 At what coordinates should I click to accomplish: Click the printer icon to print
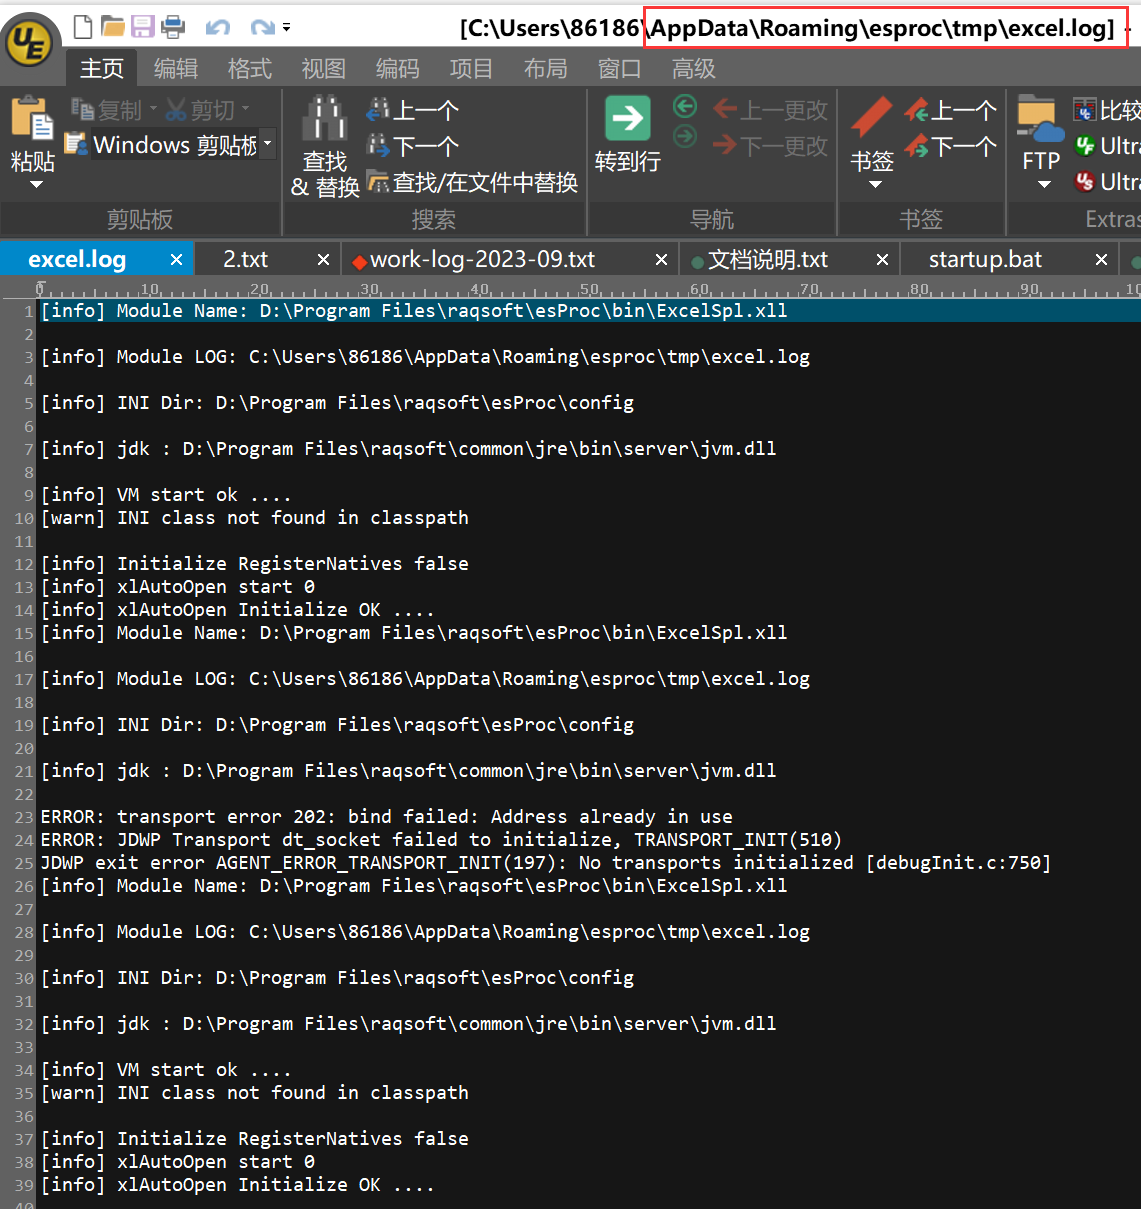(173, 27)
